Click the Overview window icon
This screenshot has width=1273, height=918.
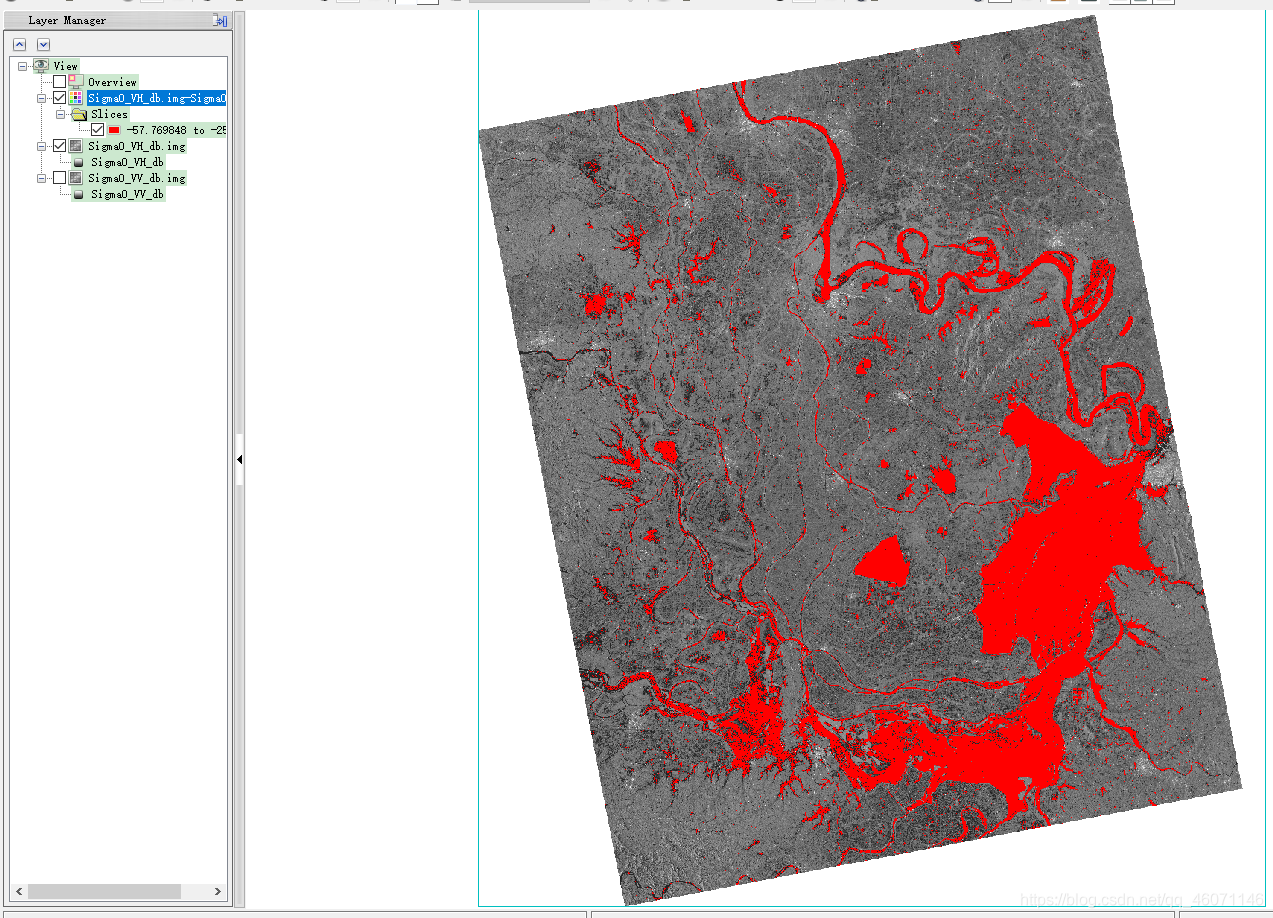tap(76, 82)
